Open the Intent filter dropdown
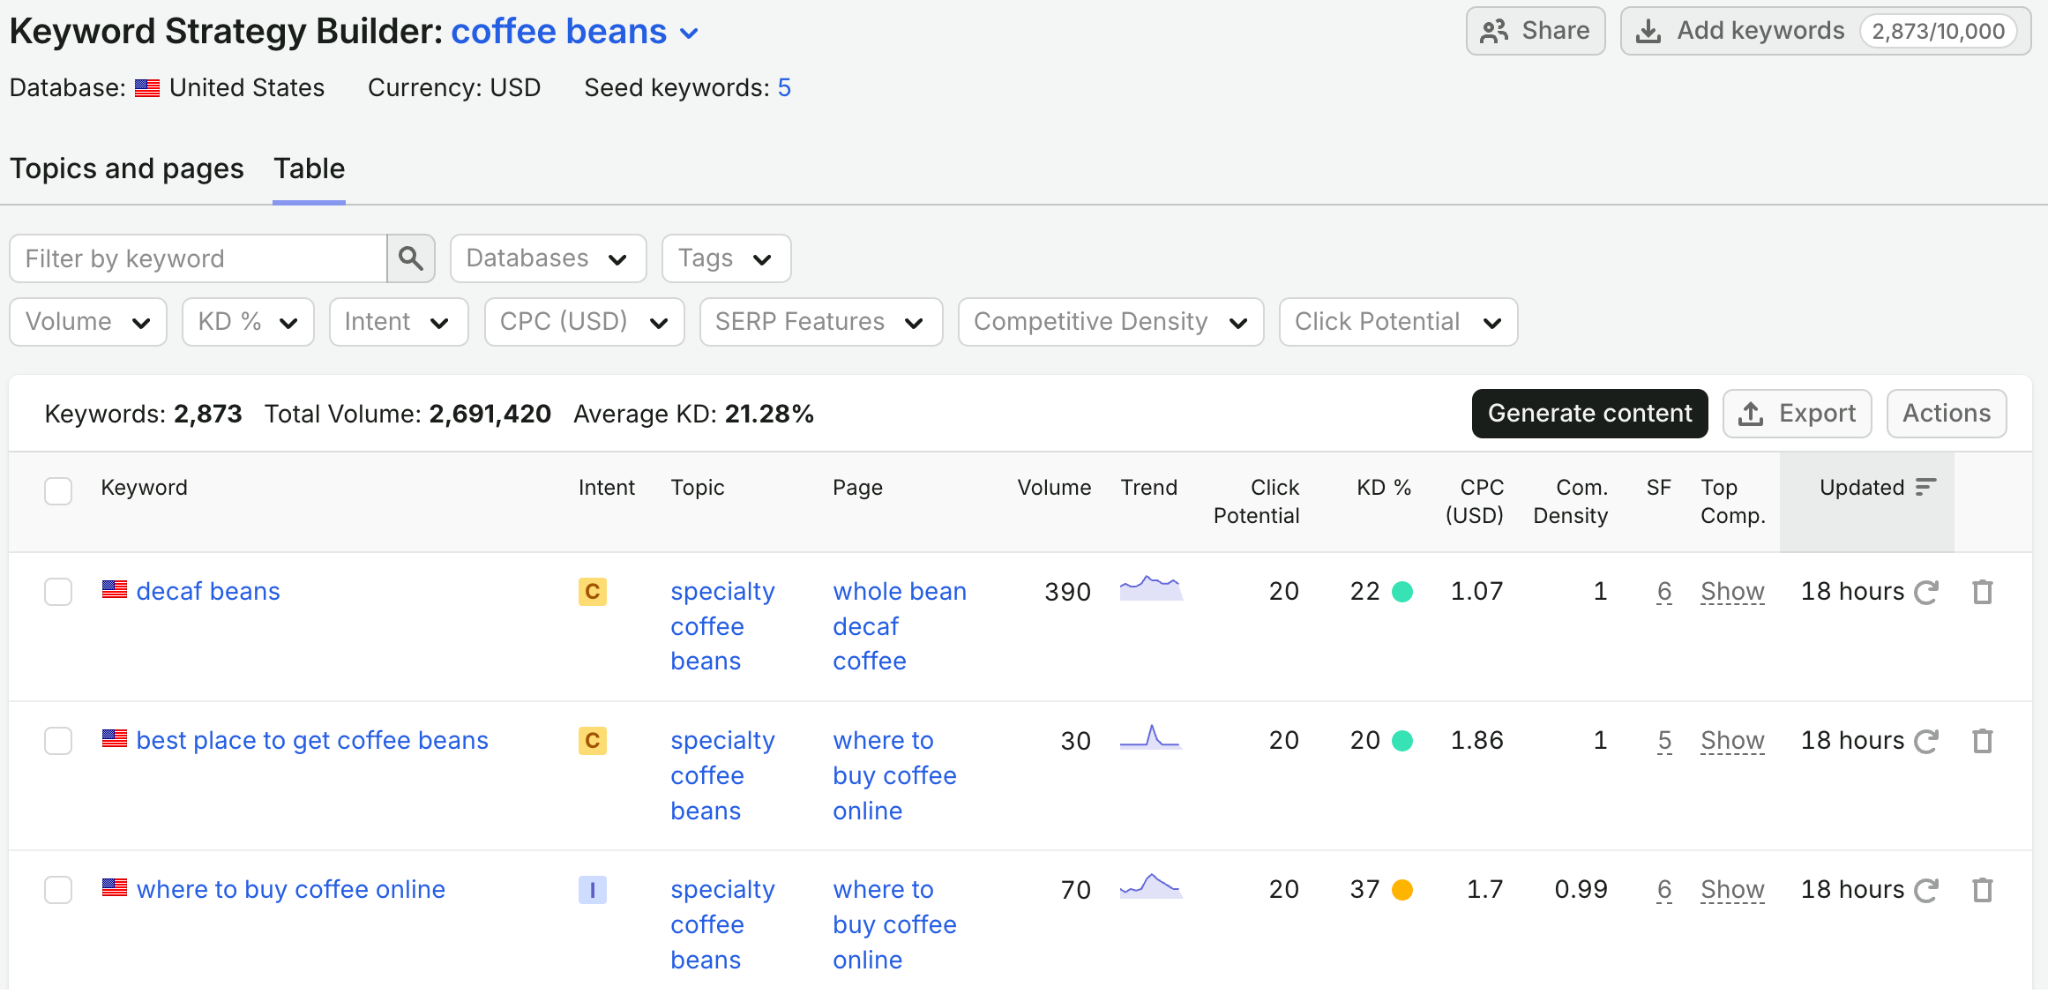The image size is (2048, 990). [398, 322]
